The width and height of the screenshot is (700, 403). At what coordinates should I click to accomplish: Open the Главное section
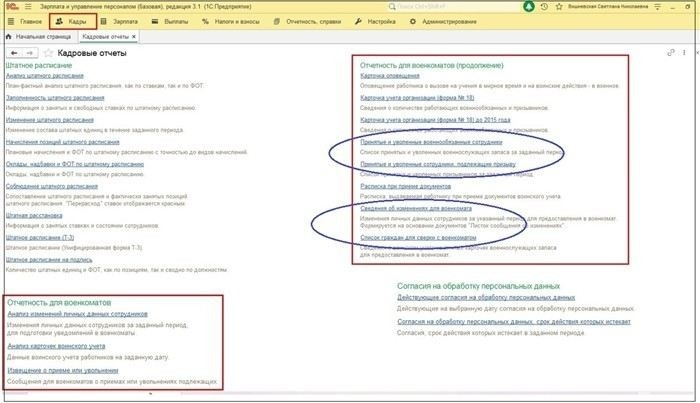[x=25, y=21]
